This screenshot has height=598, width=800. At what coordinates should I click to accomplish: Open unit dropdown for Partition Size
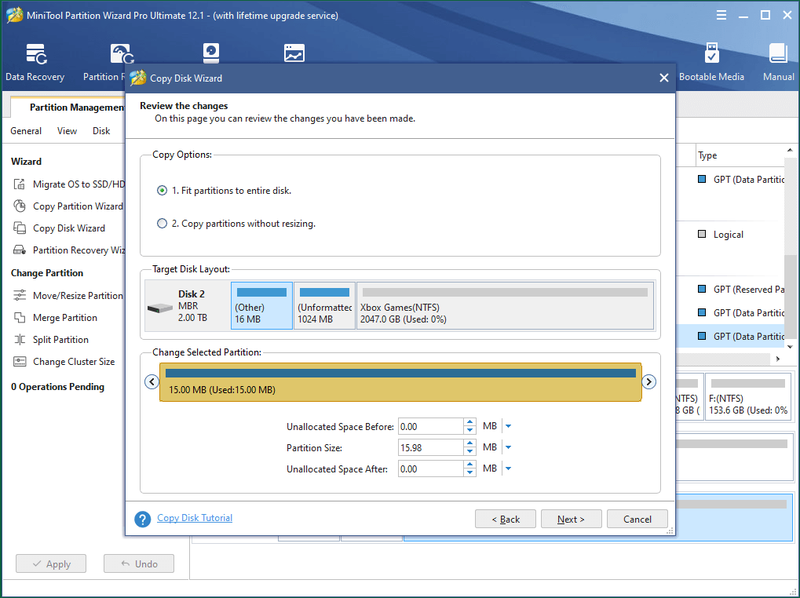tap(508, 447)
